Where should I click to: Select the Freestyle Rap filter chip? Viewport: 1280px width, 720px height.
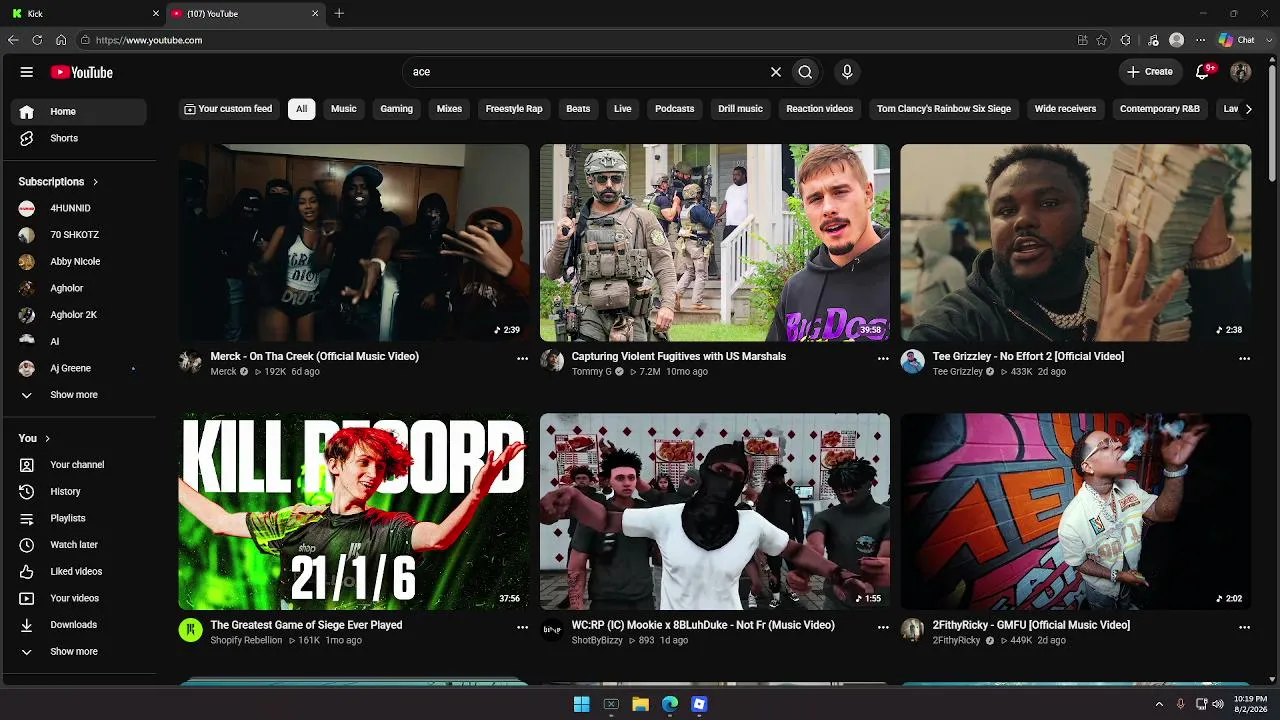pyautogui.click(x=514, y=109)
